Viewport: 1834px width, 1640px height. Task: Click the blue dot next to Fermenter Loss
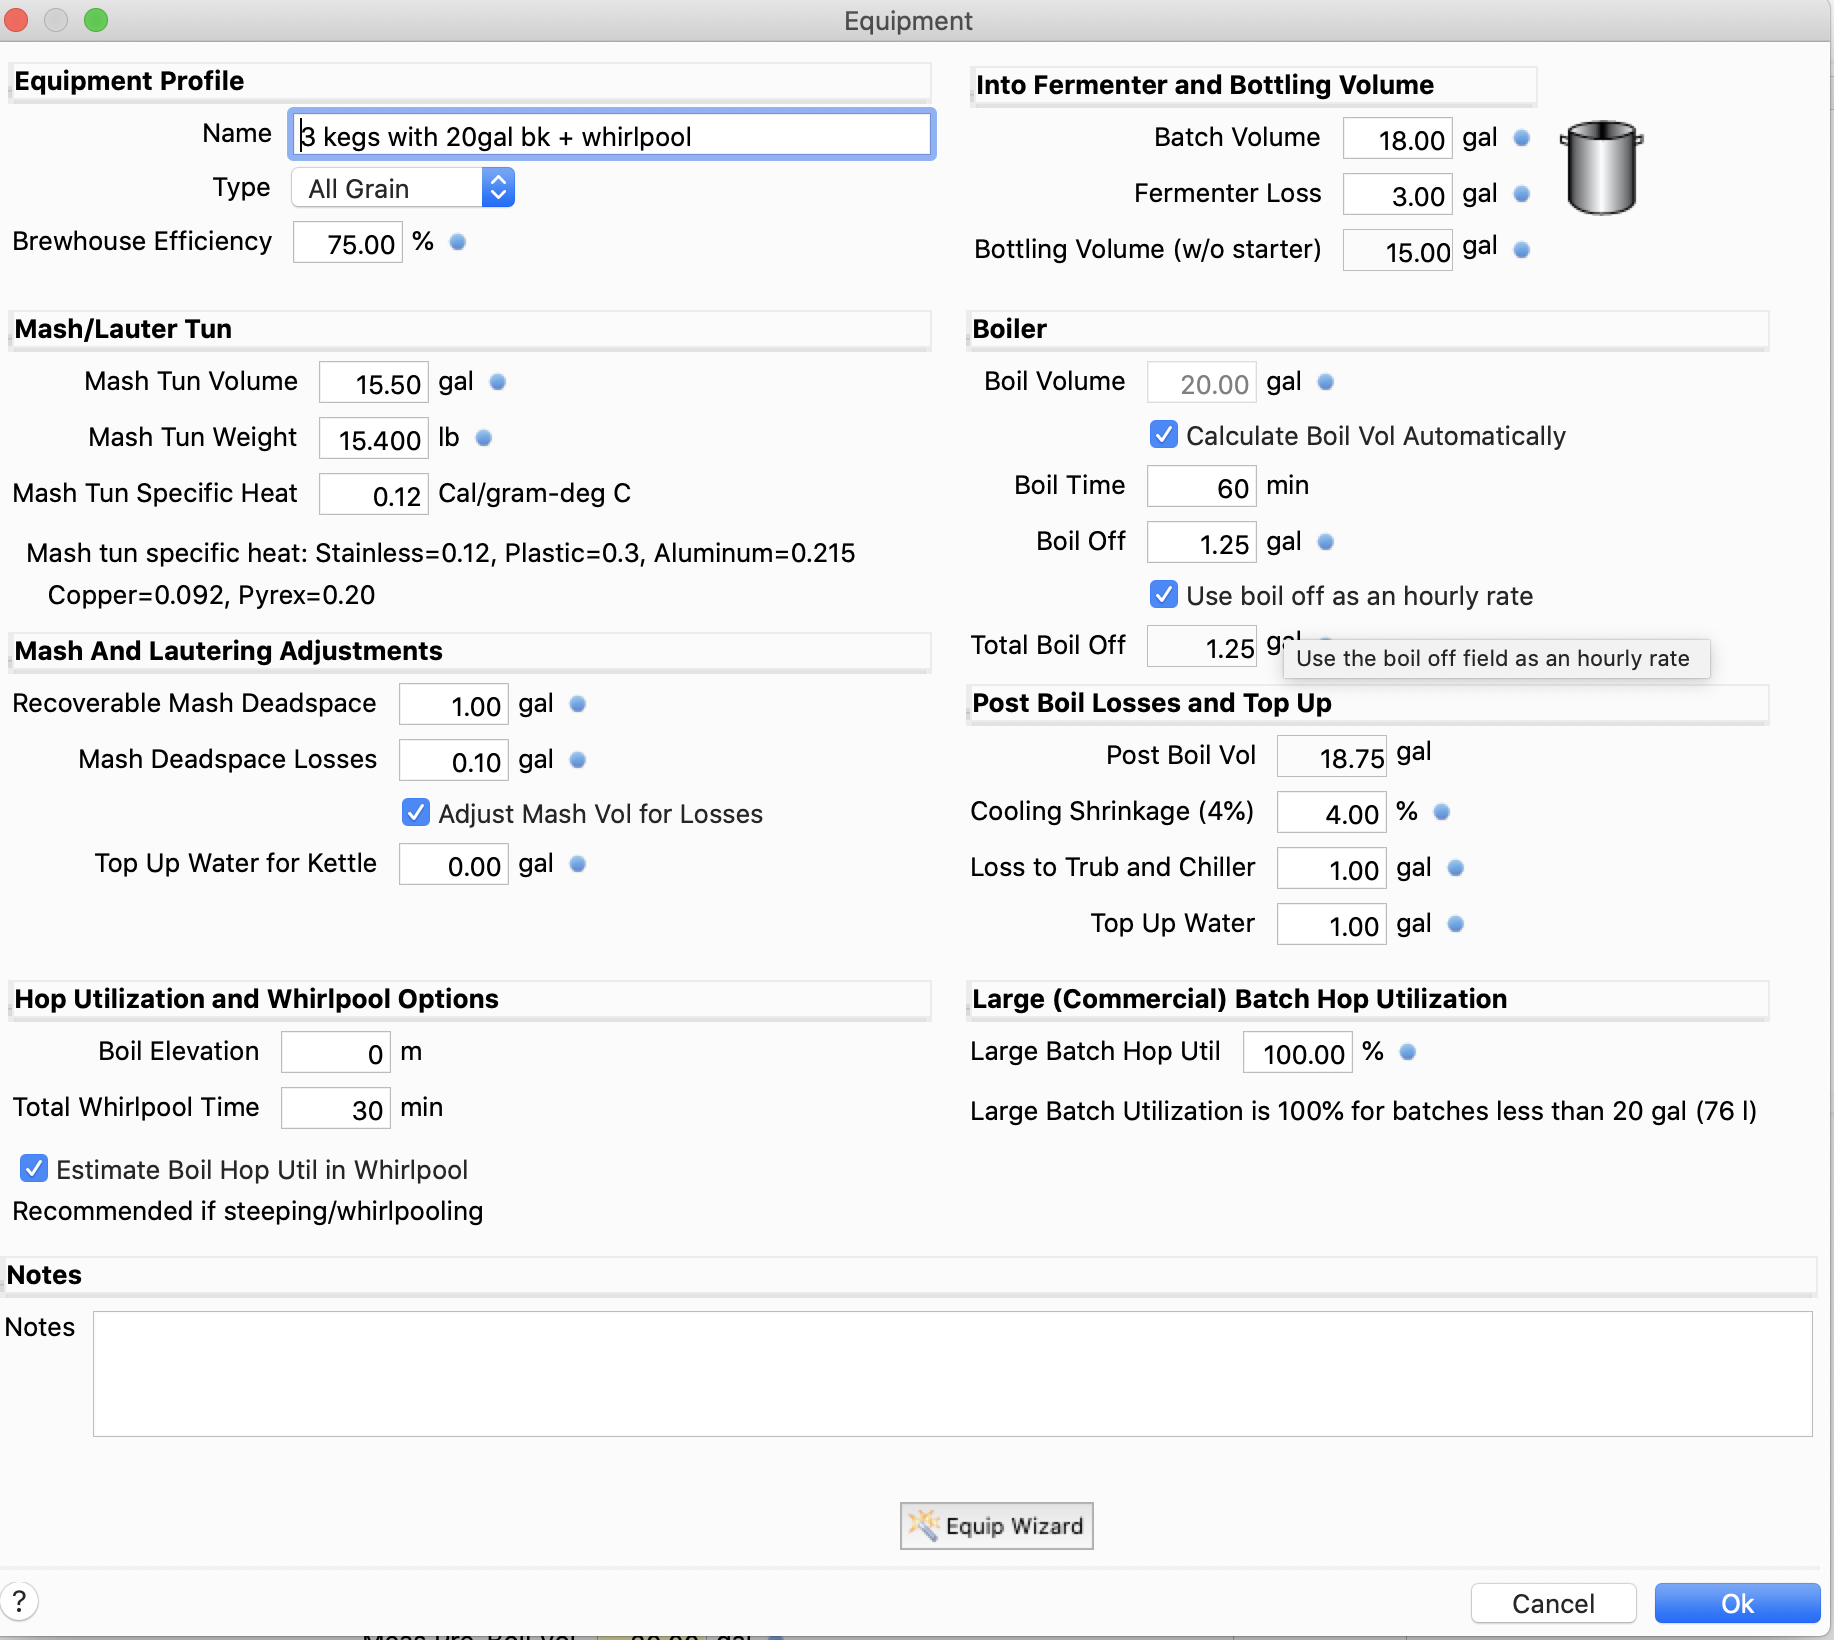(x=1522, y=194)
